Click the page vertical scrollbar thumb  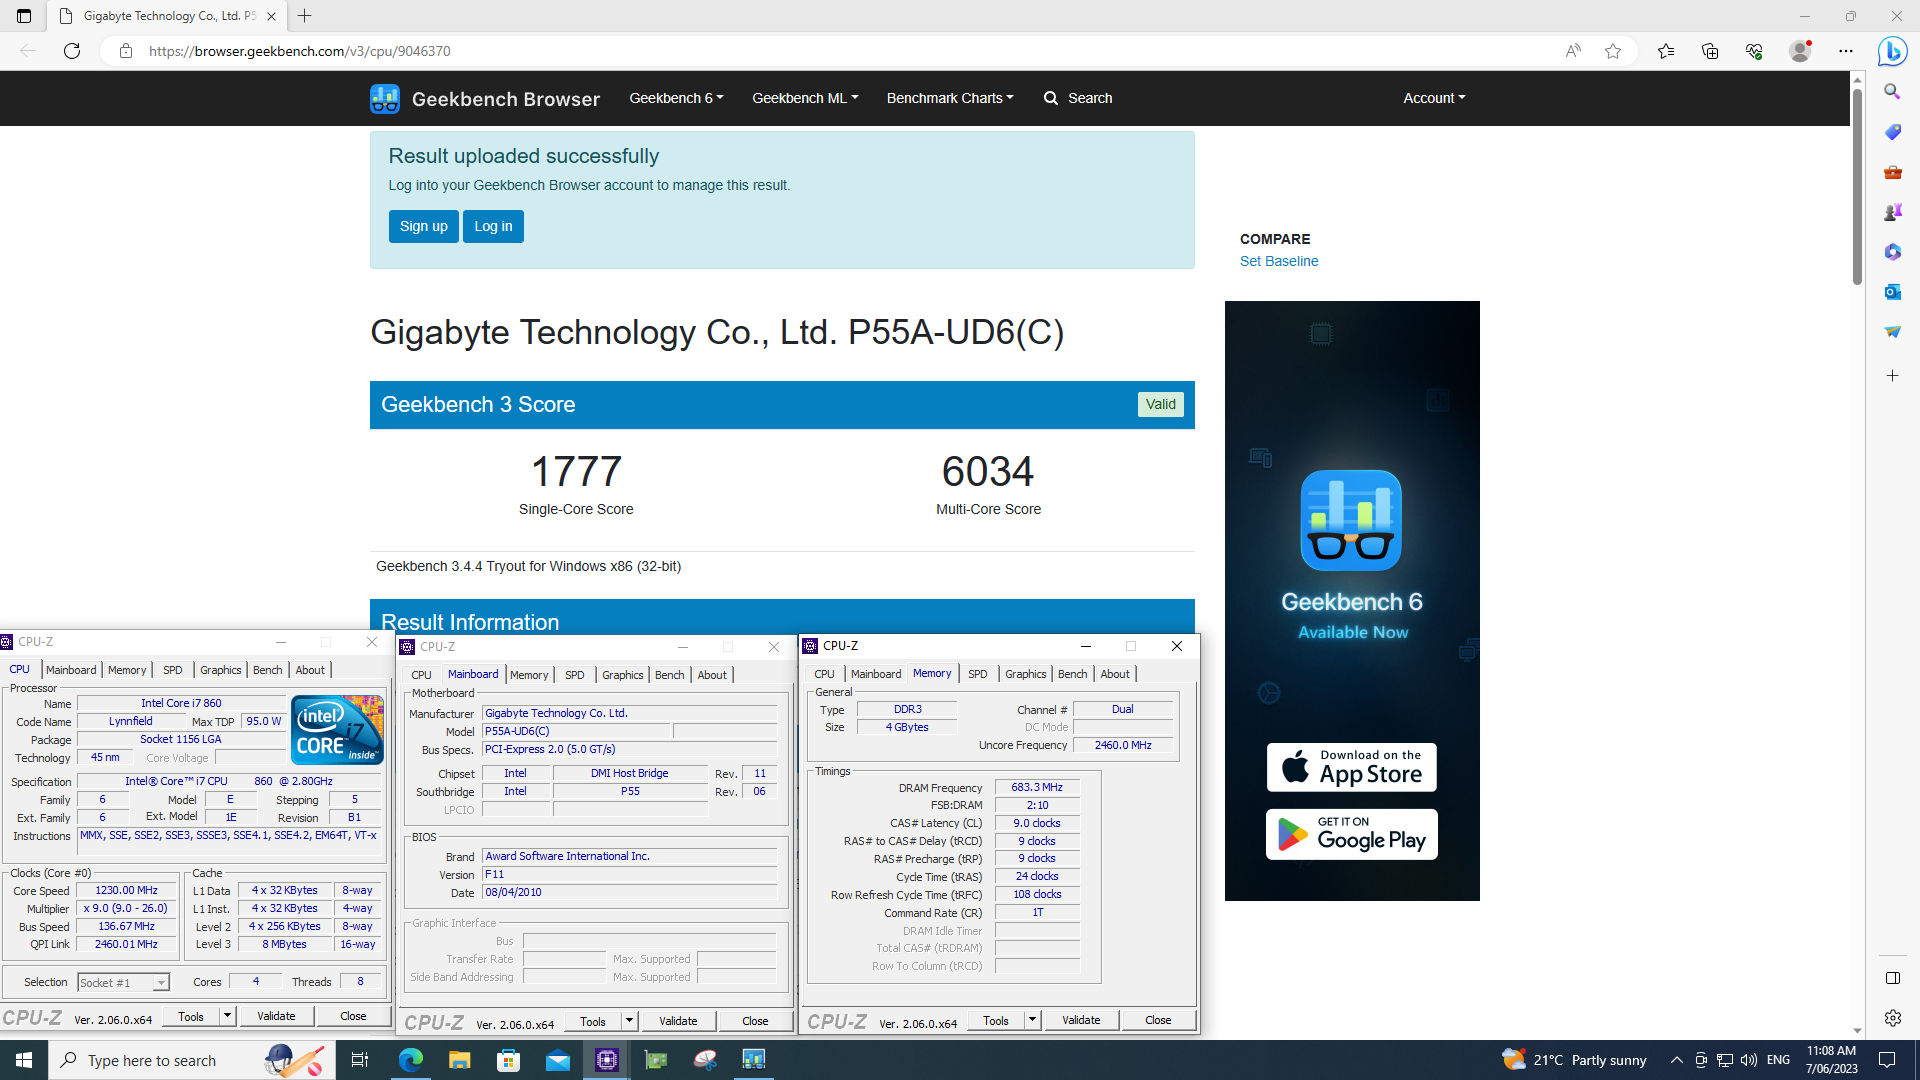(1857, 185)
